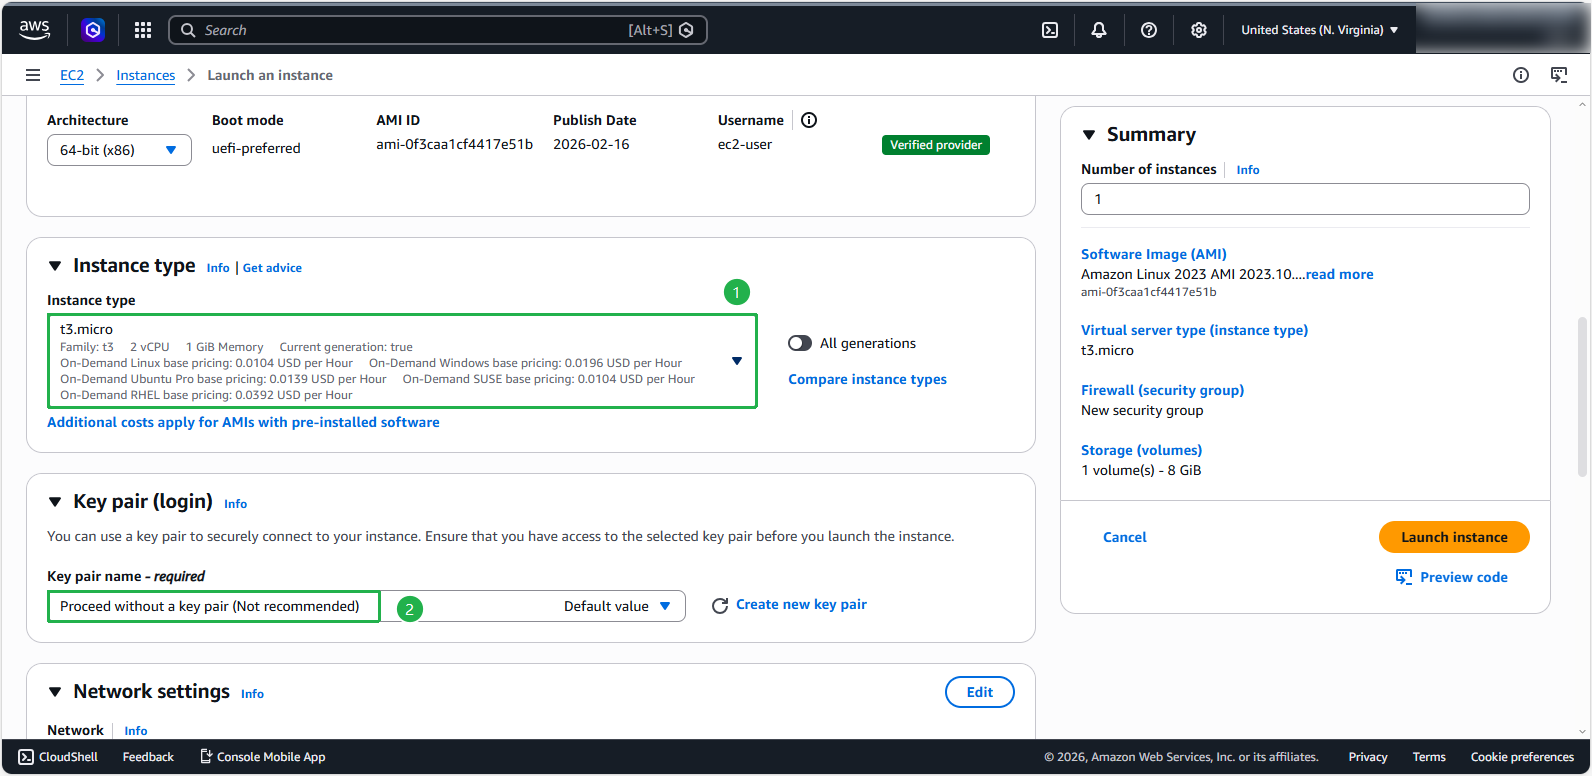This screenshot has width=1592, height=776.
Task: Click the Get advice link
Action: (x=272, y=268)
